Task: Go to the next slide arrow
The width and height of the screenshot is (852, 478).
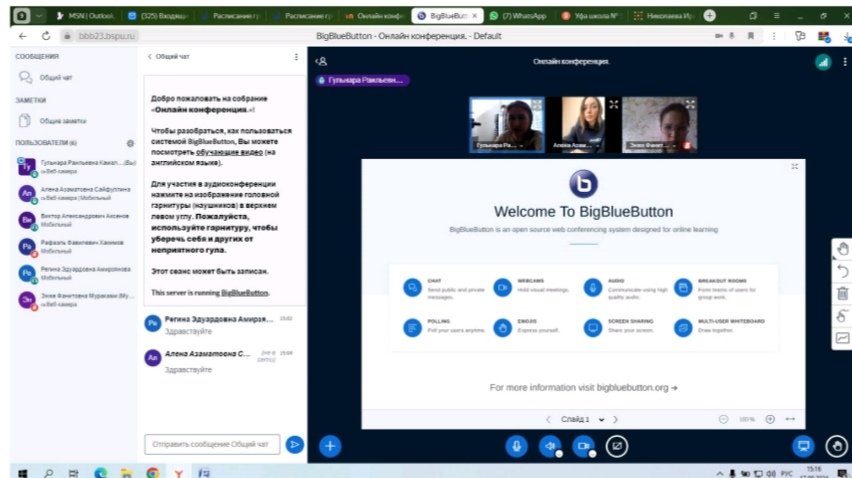Action: 615,419
